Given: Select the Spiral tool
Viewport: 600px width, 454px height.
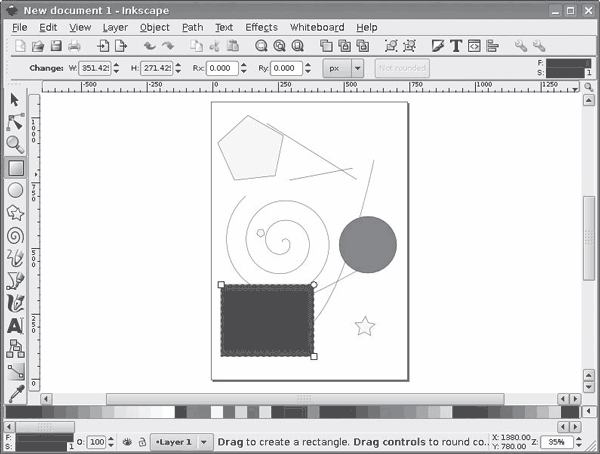Looking at the screenshot, I should point(15,236).
